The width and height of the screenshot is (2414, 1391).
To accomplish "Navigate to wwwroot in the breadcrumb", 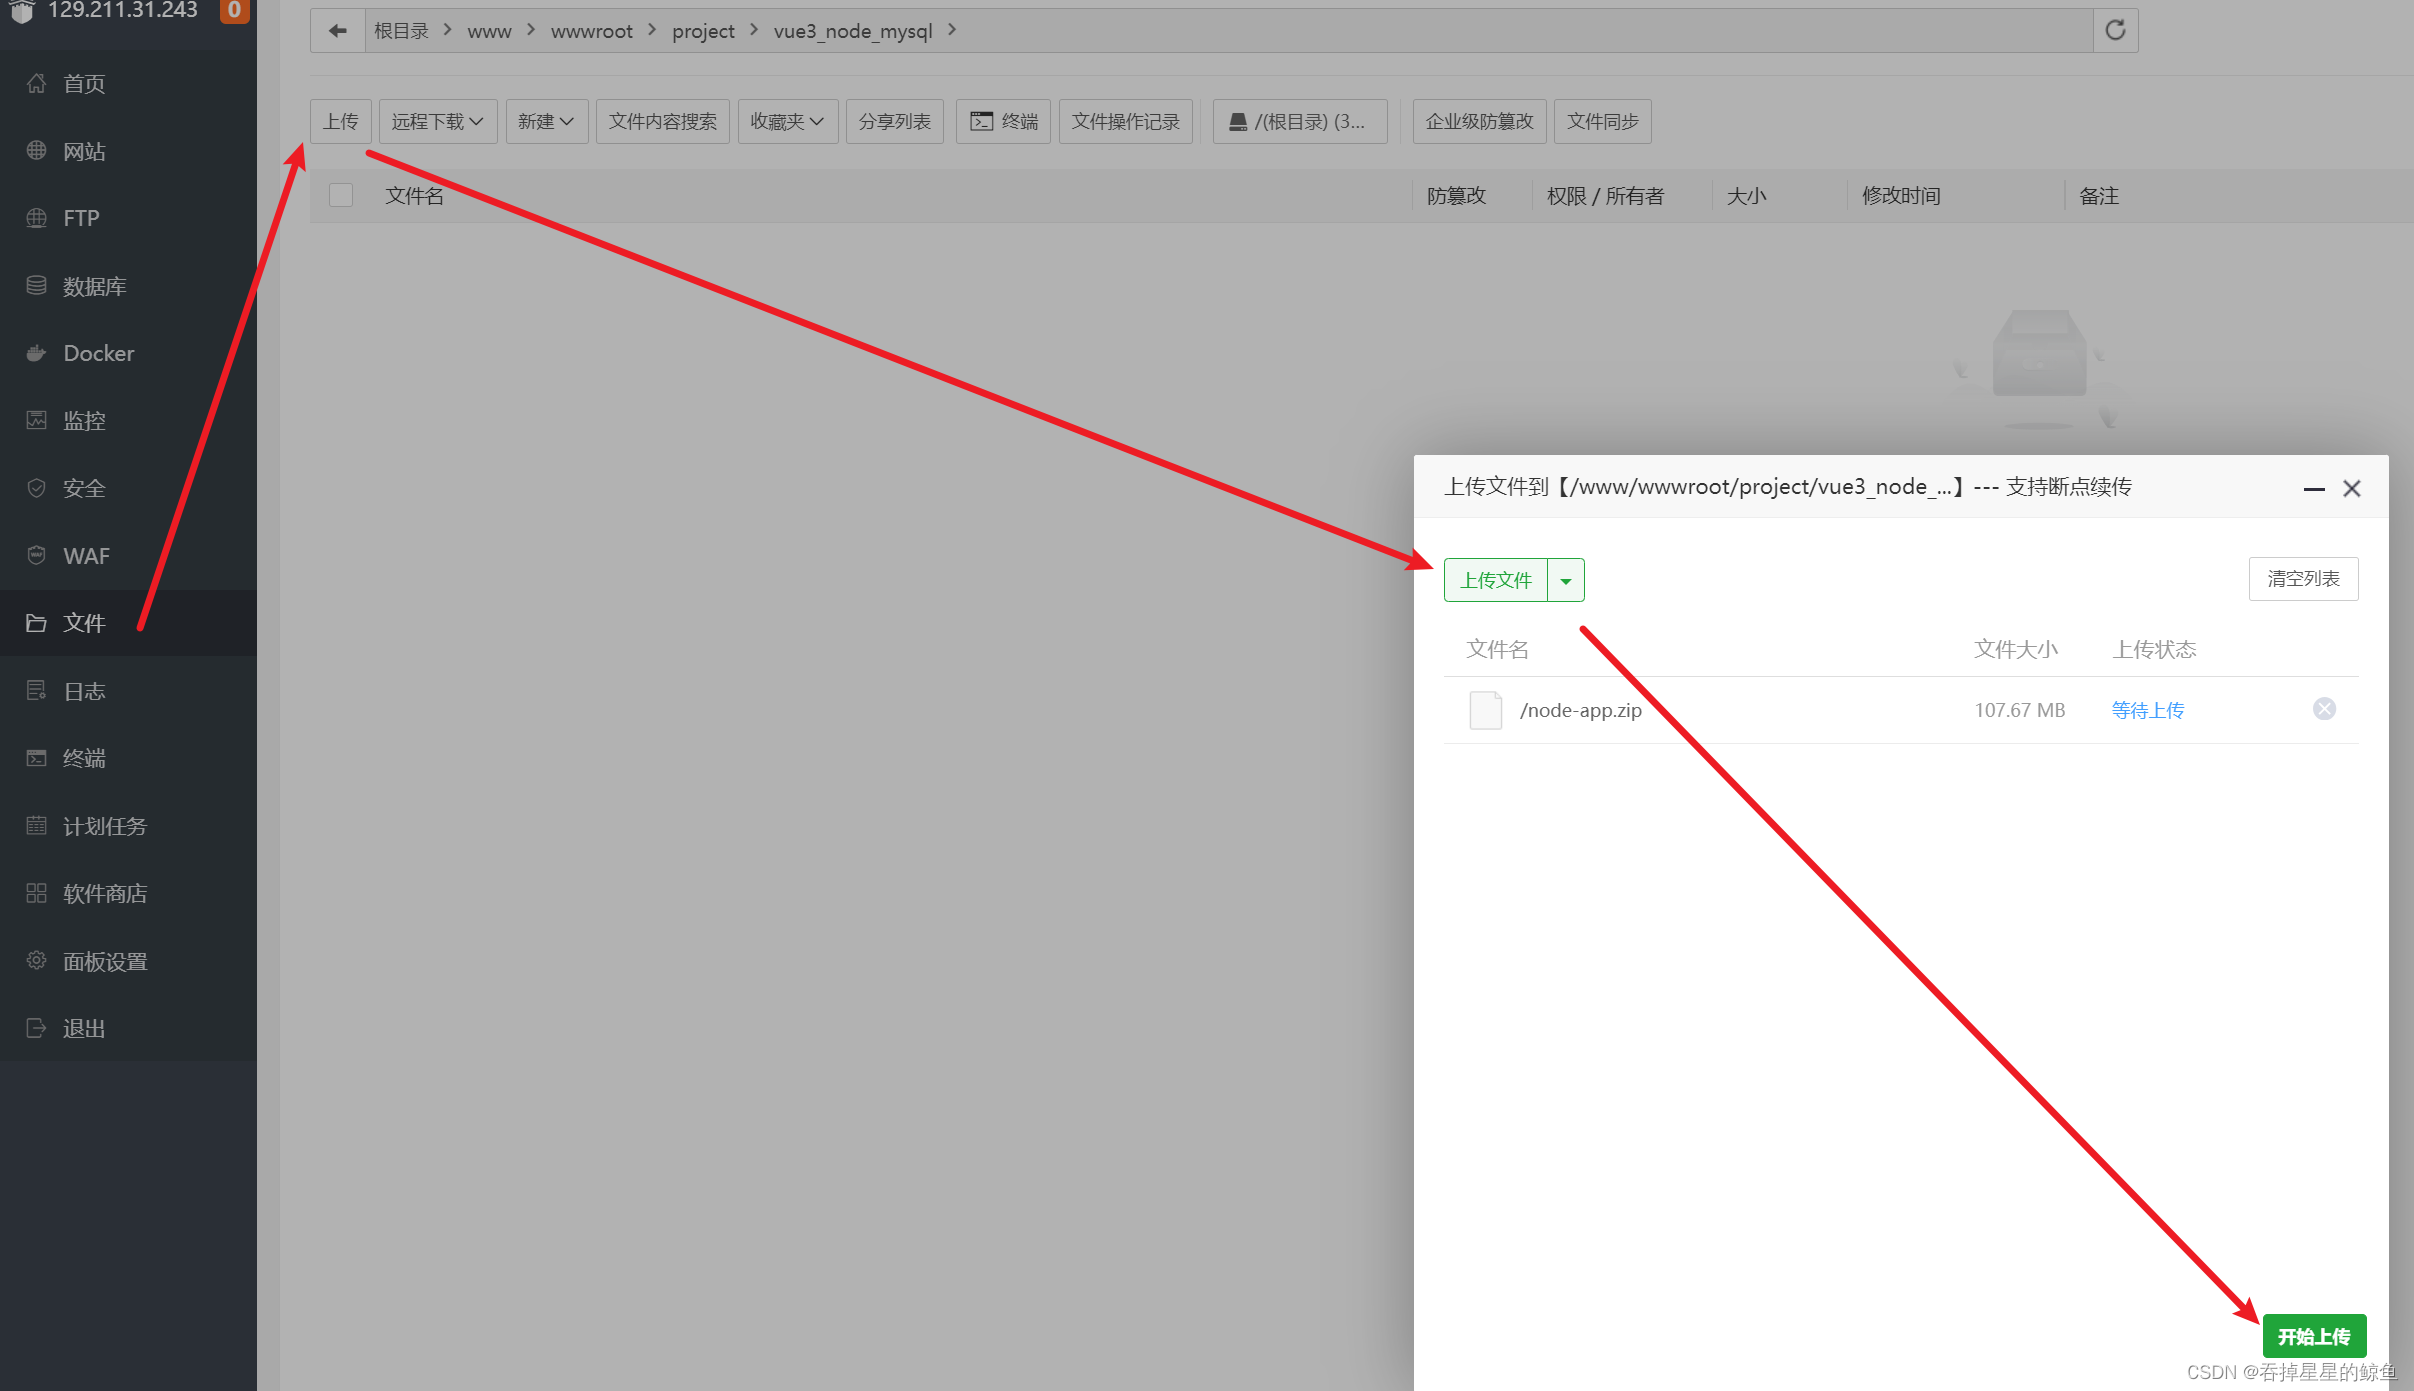I will pyautogui.click(x=592, y=30).
